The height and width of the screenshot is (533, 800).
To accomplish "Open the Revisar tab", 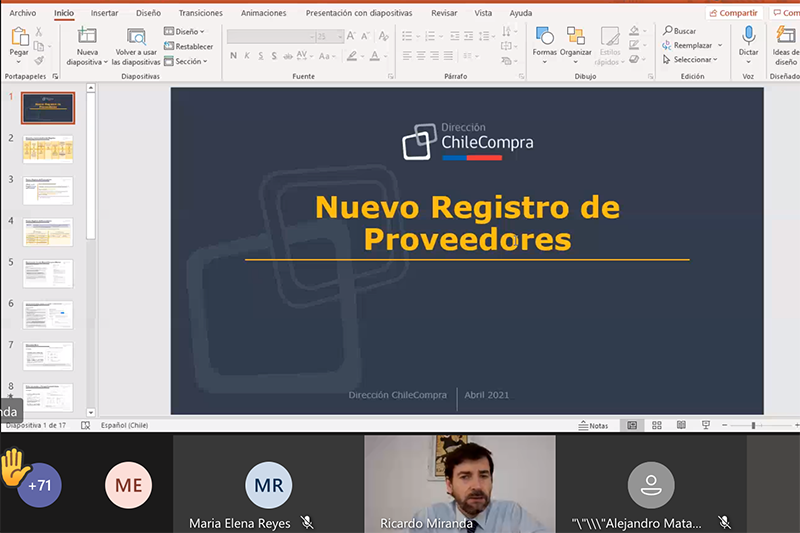I will tap(444, 13).
